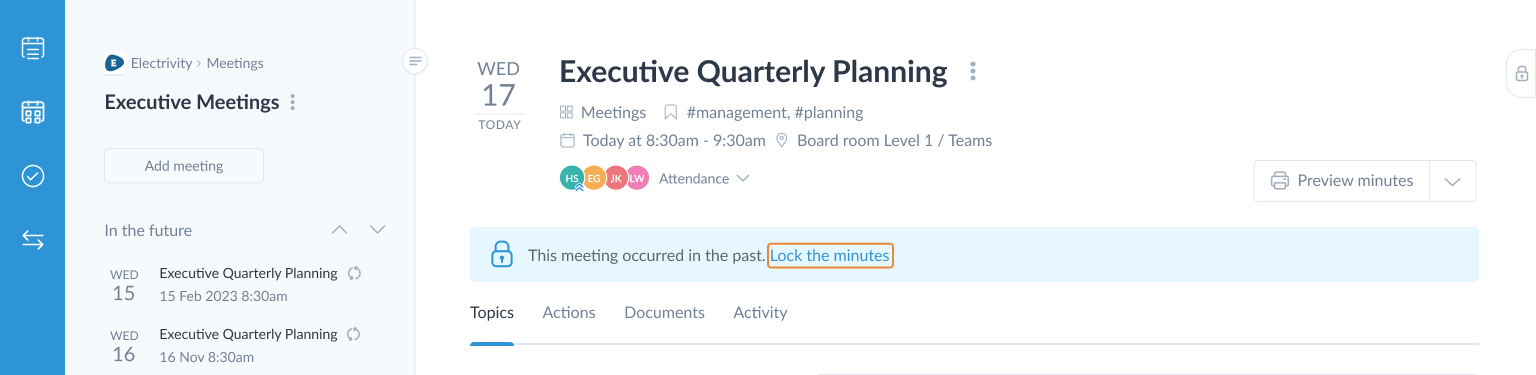Expand future meetings with down chevron
The height and width of the screenshot is (375, 1536).
click(x=377, y=230)
